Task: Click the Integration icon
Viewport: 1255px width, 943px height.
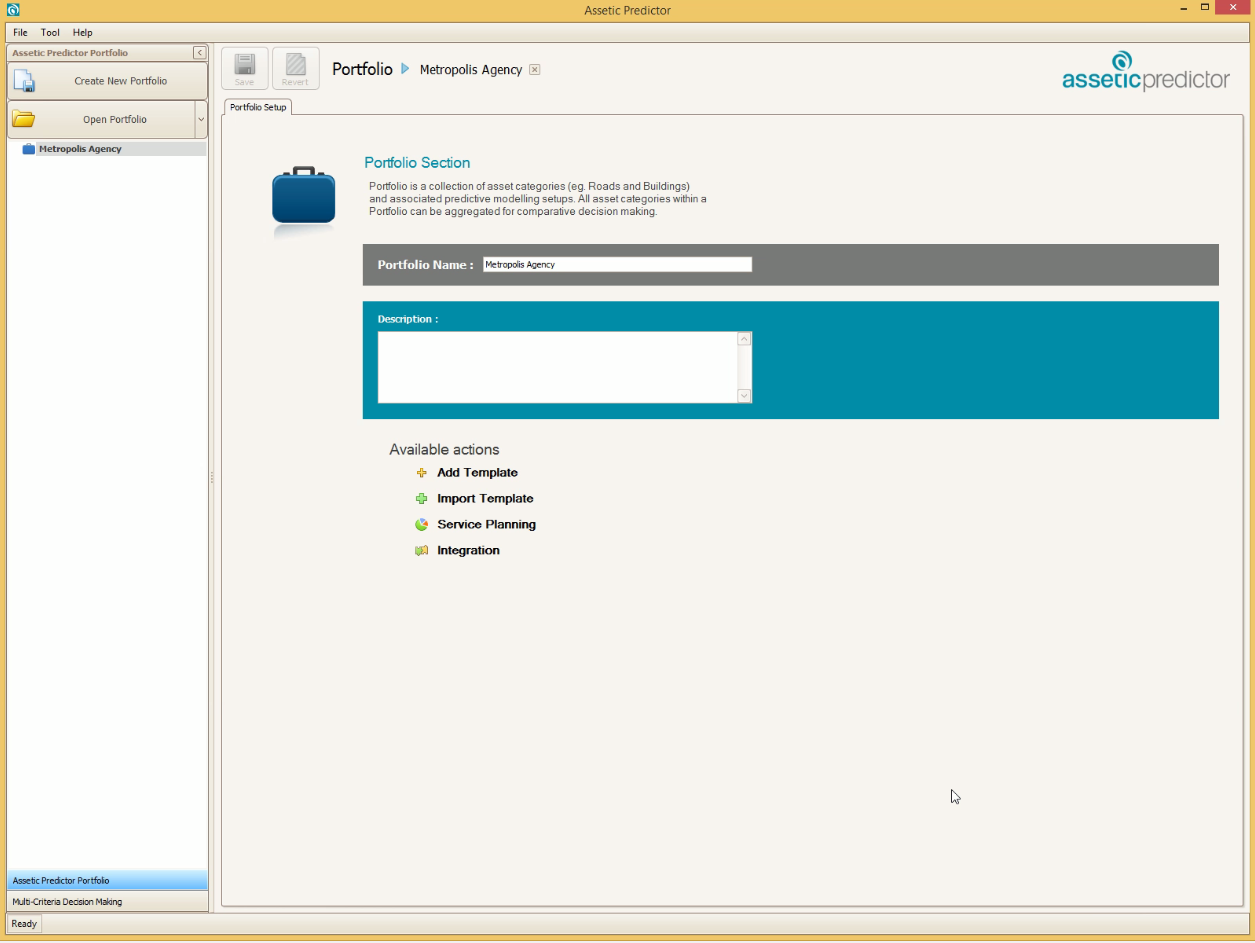Action: 422,551
